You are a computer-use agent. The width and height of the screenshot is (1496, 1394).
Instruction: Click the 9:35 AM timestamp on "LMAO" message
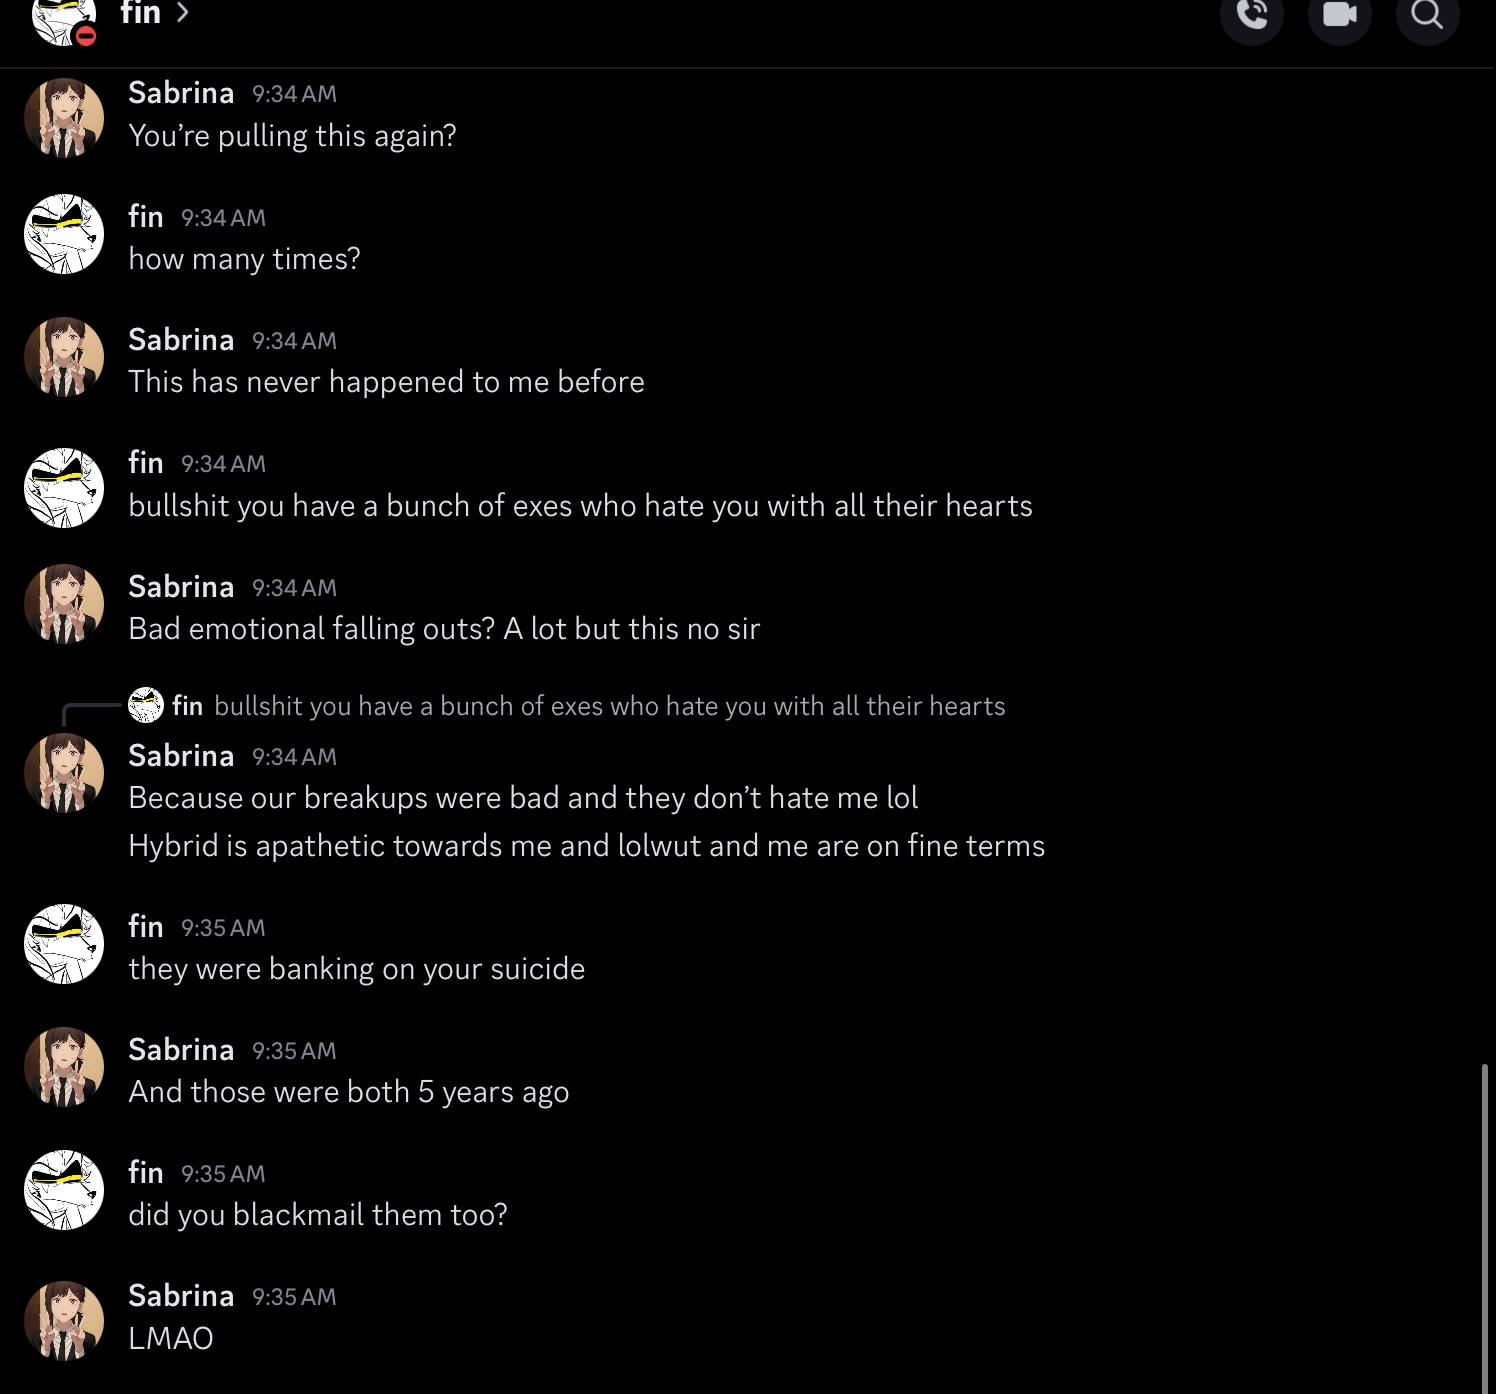coord(294,1297)
